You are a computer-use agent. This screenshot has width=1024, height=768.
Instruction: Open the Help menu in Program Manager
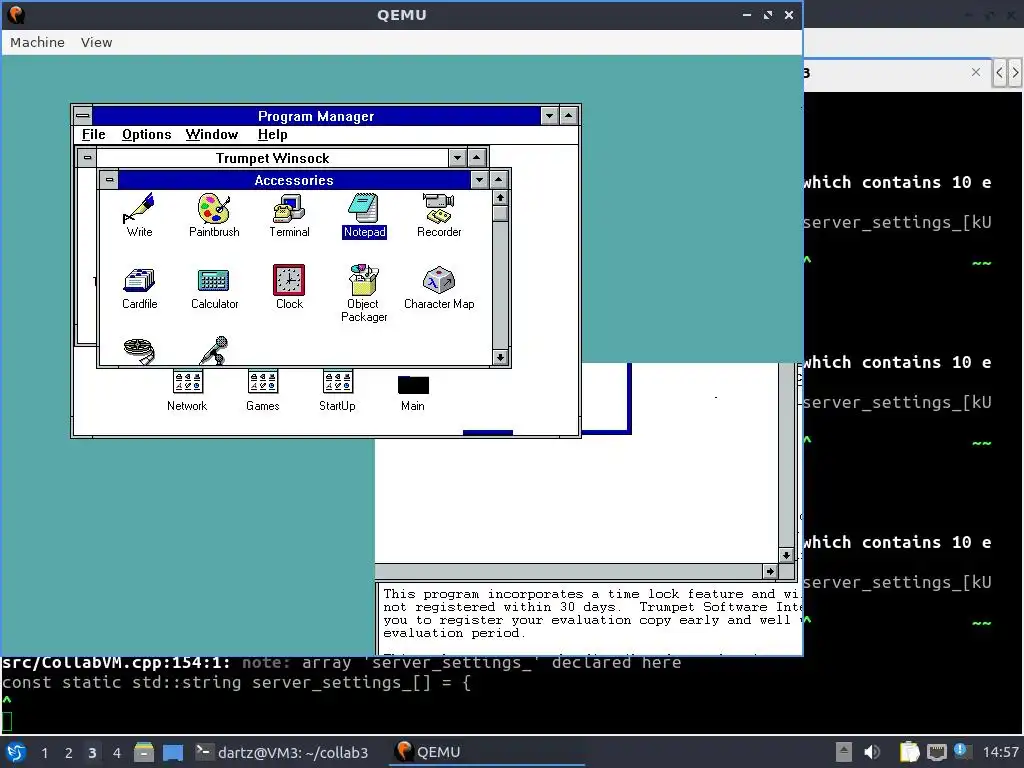click(272, 135)
